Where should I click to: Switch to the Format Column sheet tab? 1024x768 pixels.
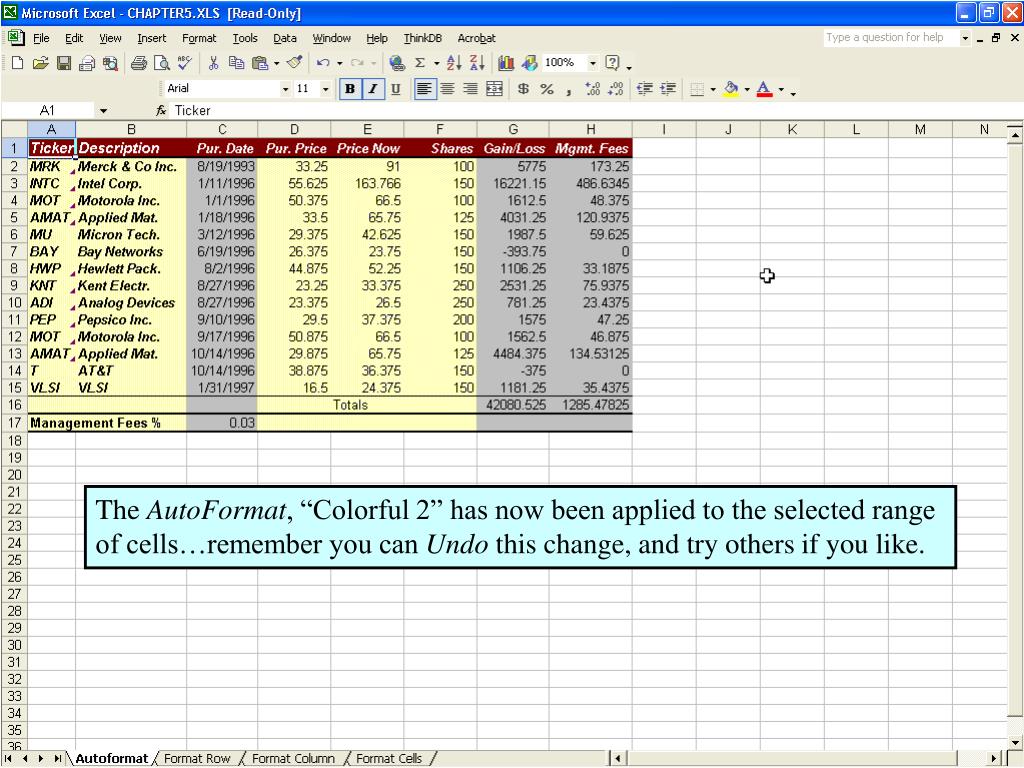click(x=293, y=759)
